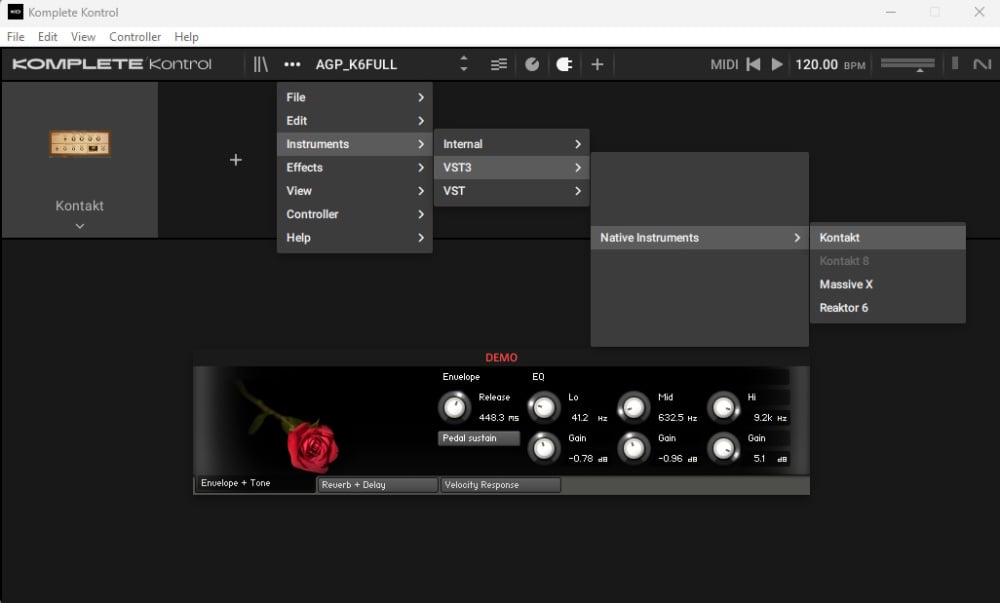Switch to the Velocity Response tab
The image size is (1000, 603).
coord(501,485)
